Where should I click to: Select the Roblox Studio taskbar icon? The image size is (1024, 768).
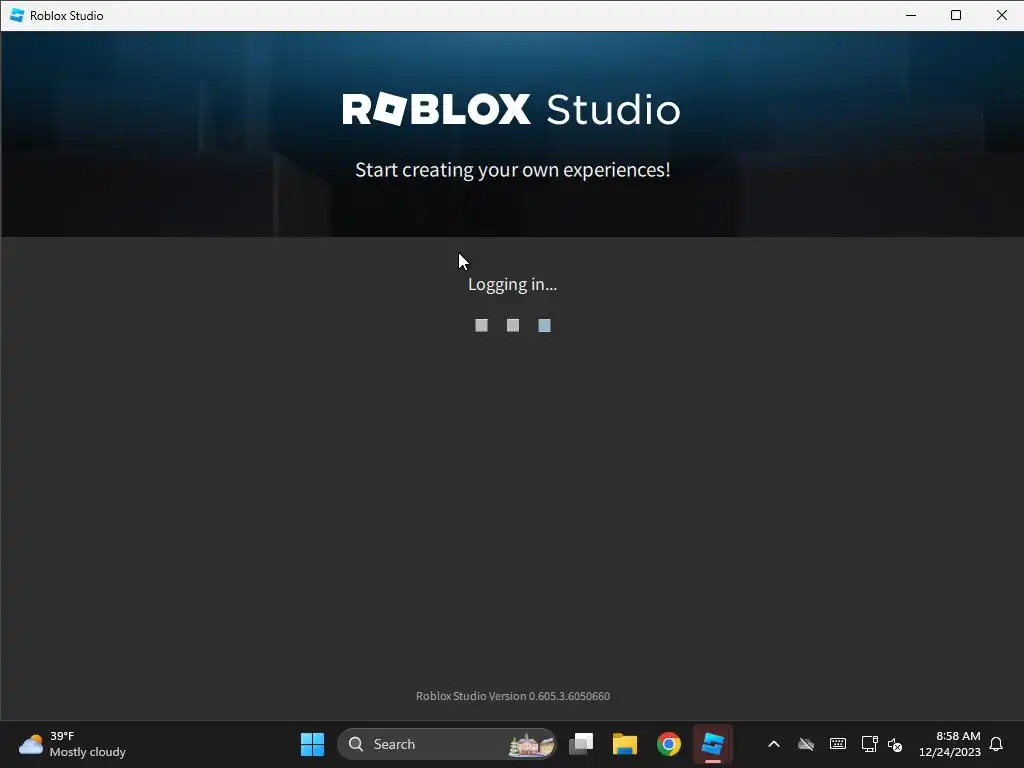click(x=712, y=744)
